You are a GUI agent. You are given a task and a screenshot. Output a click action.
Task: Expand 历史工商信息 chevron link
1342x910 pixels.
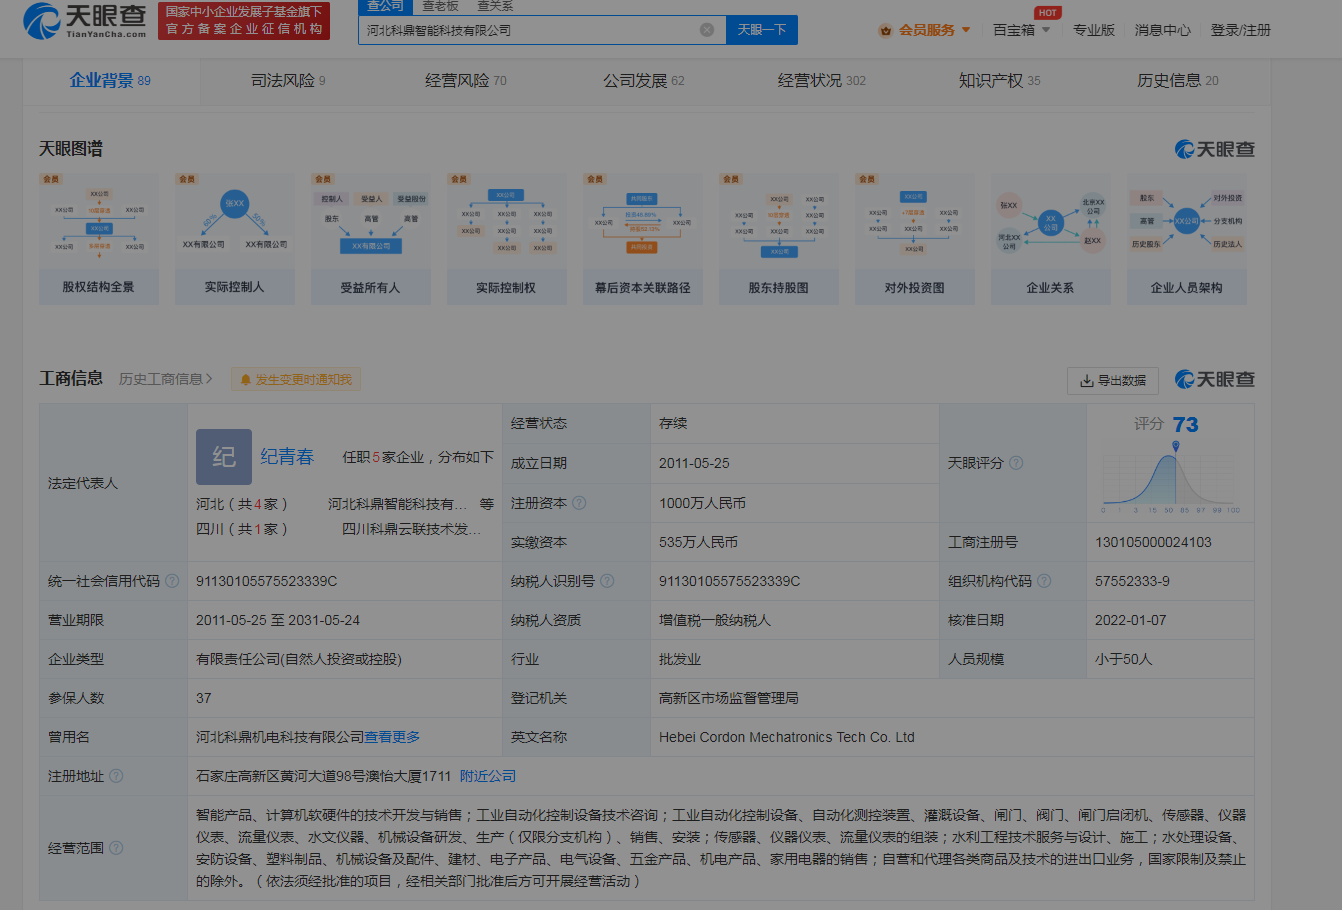pos(166,379)
